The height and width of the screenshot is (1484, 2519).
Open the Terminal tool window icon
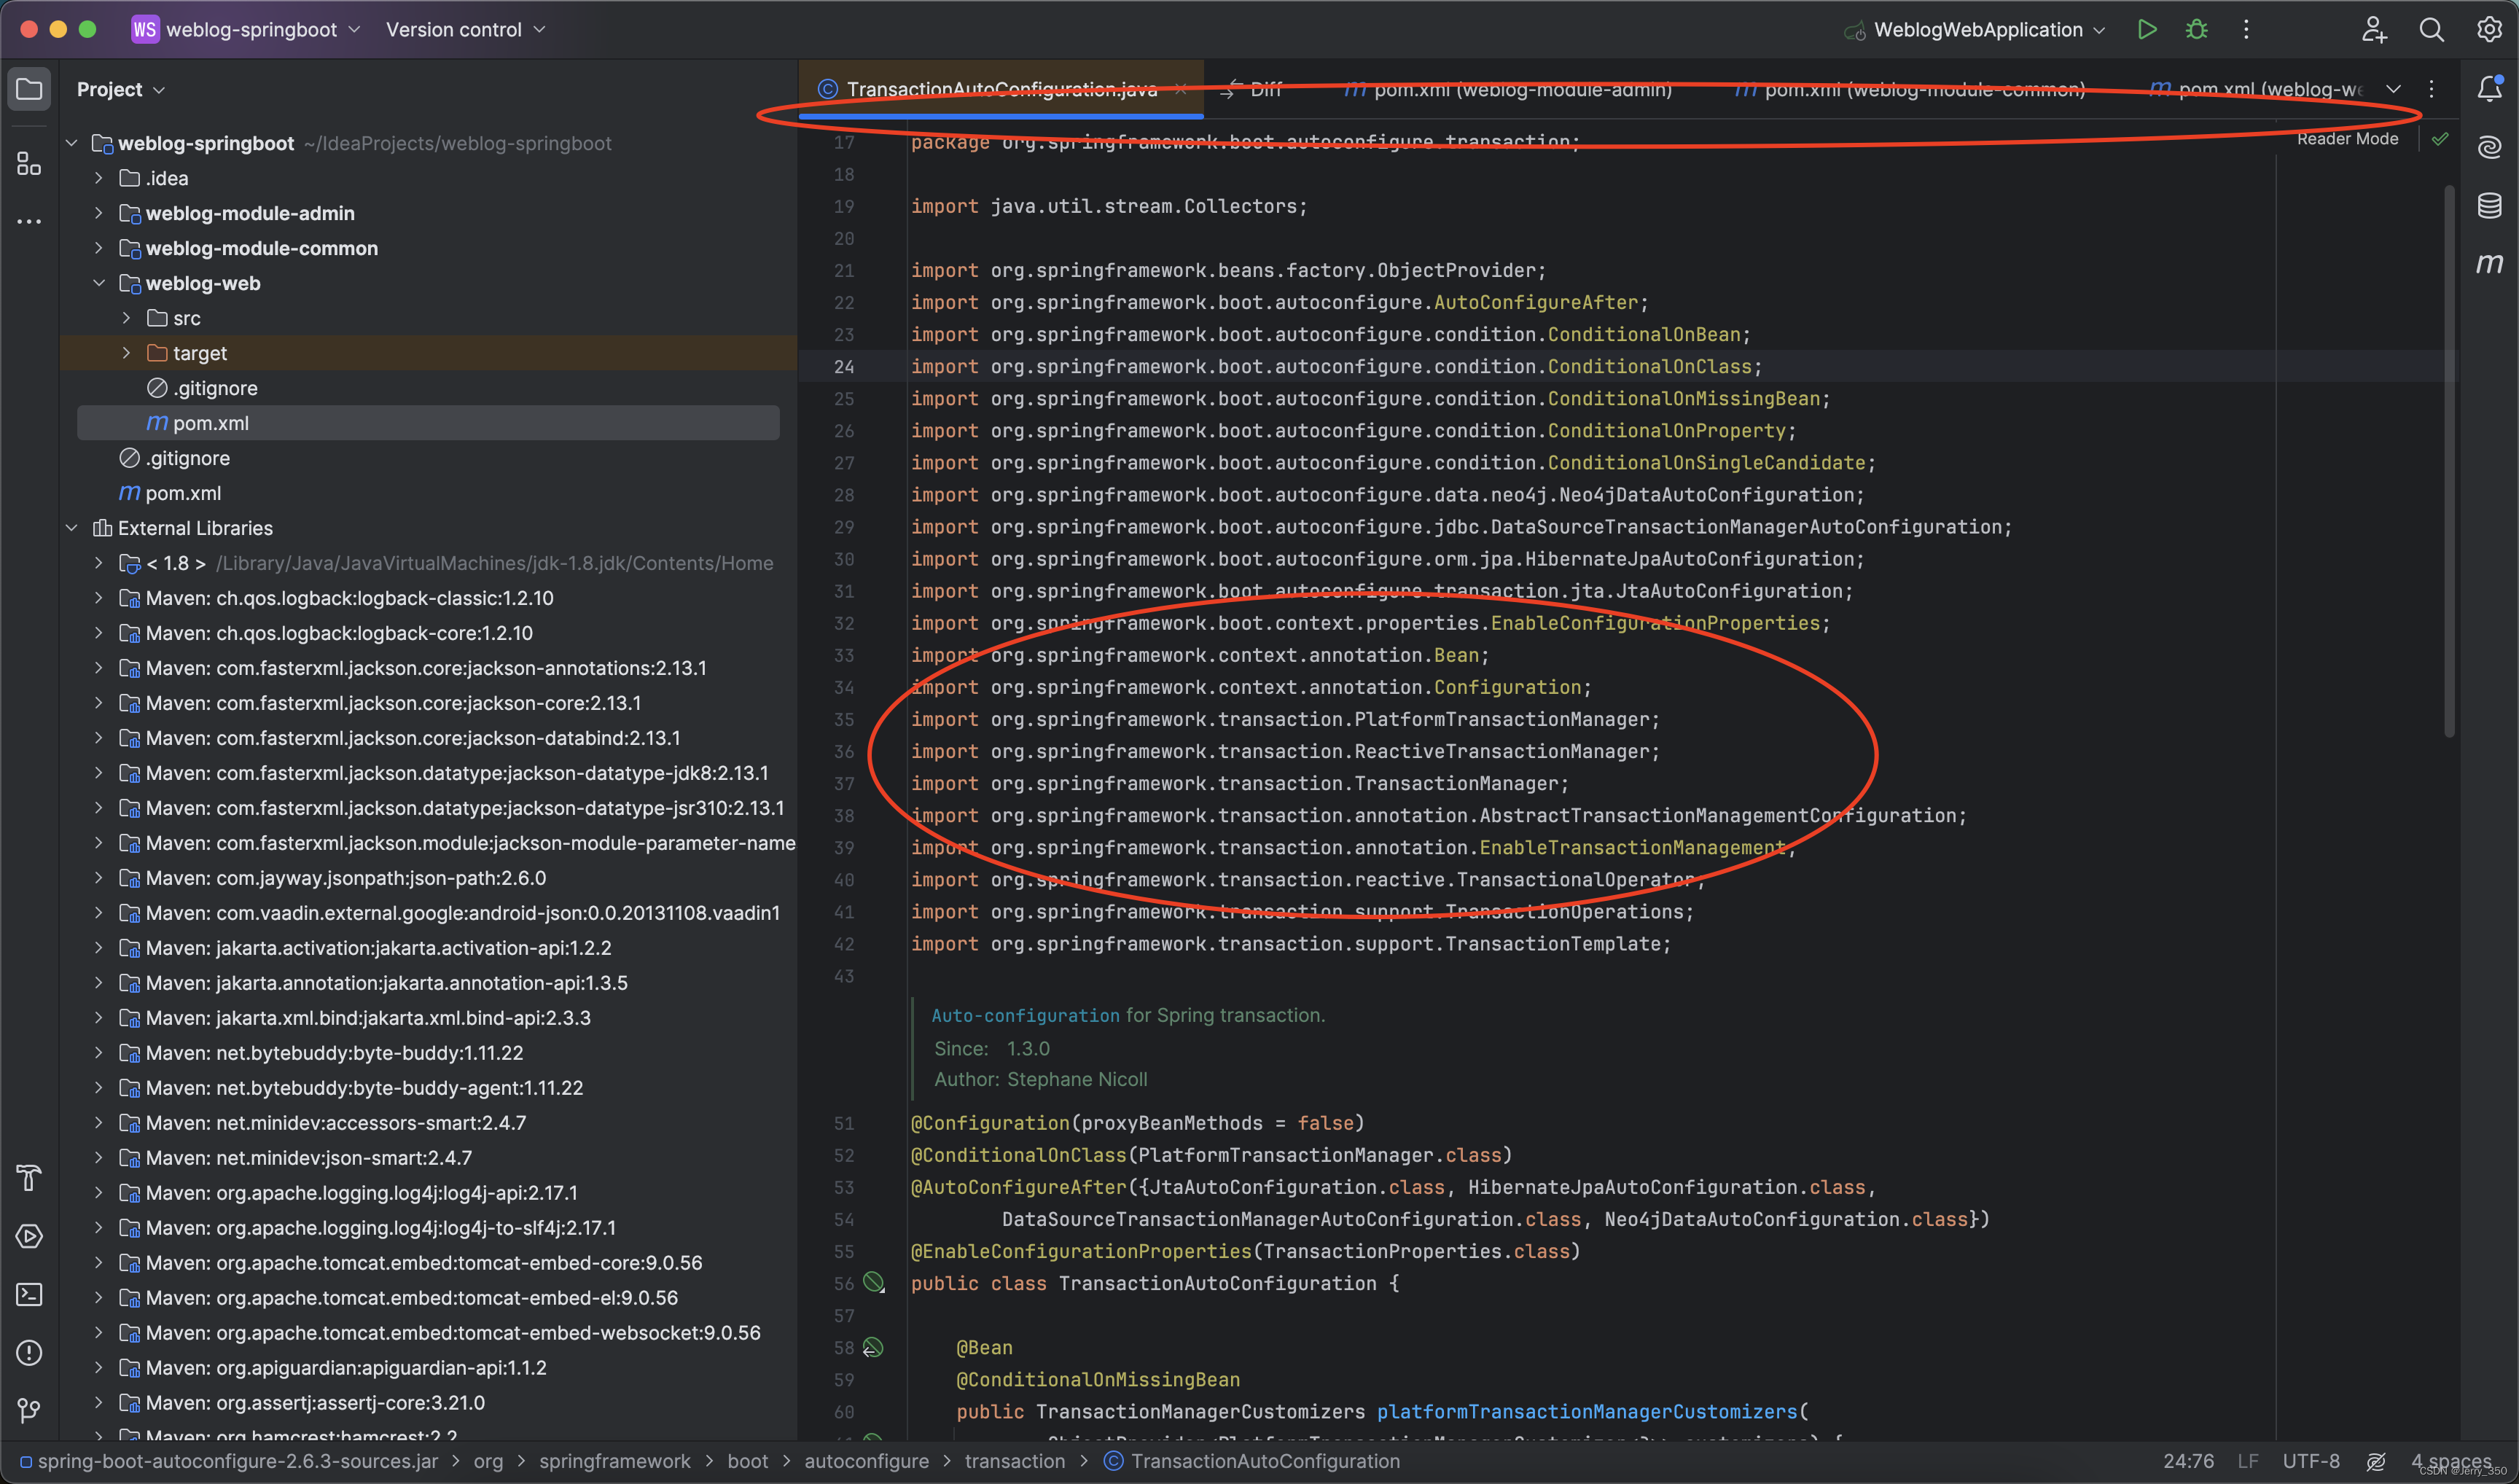(x=29, y=1294)
